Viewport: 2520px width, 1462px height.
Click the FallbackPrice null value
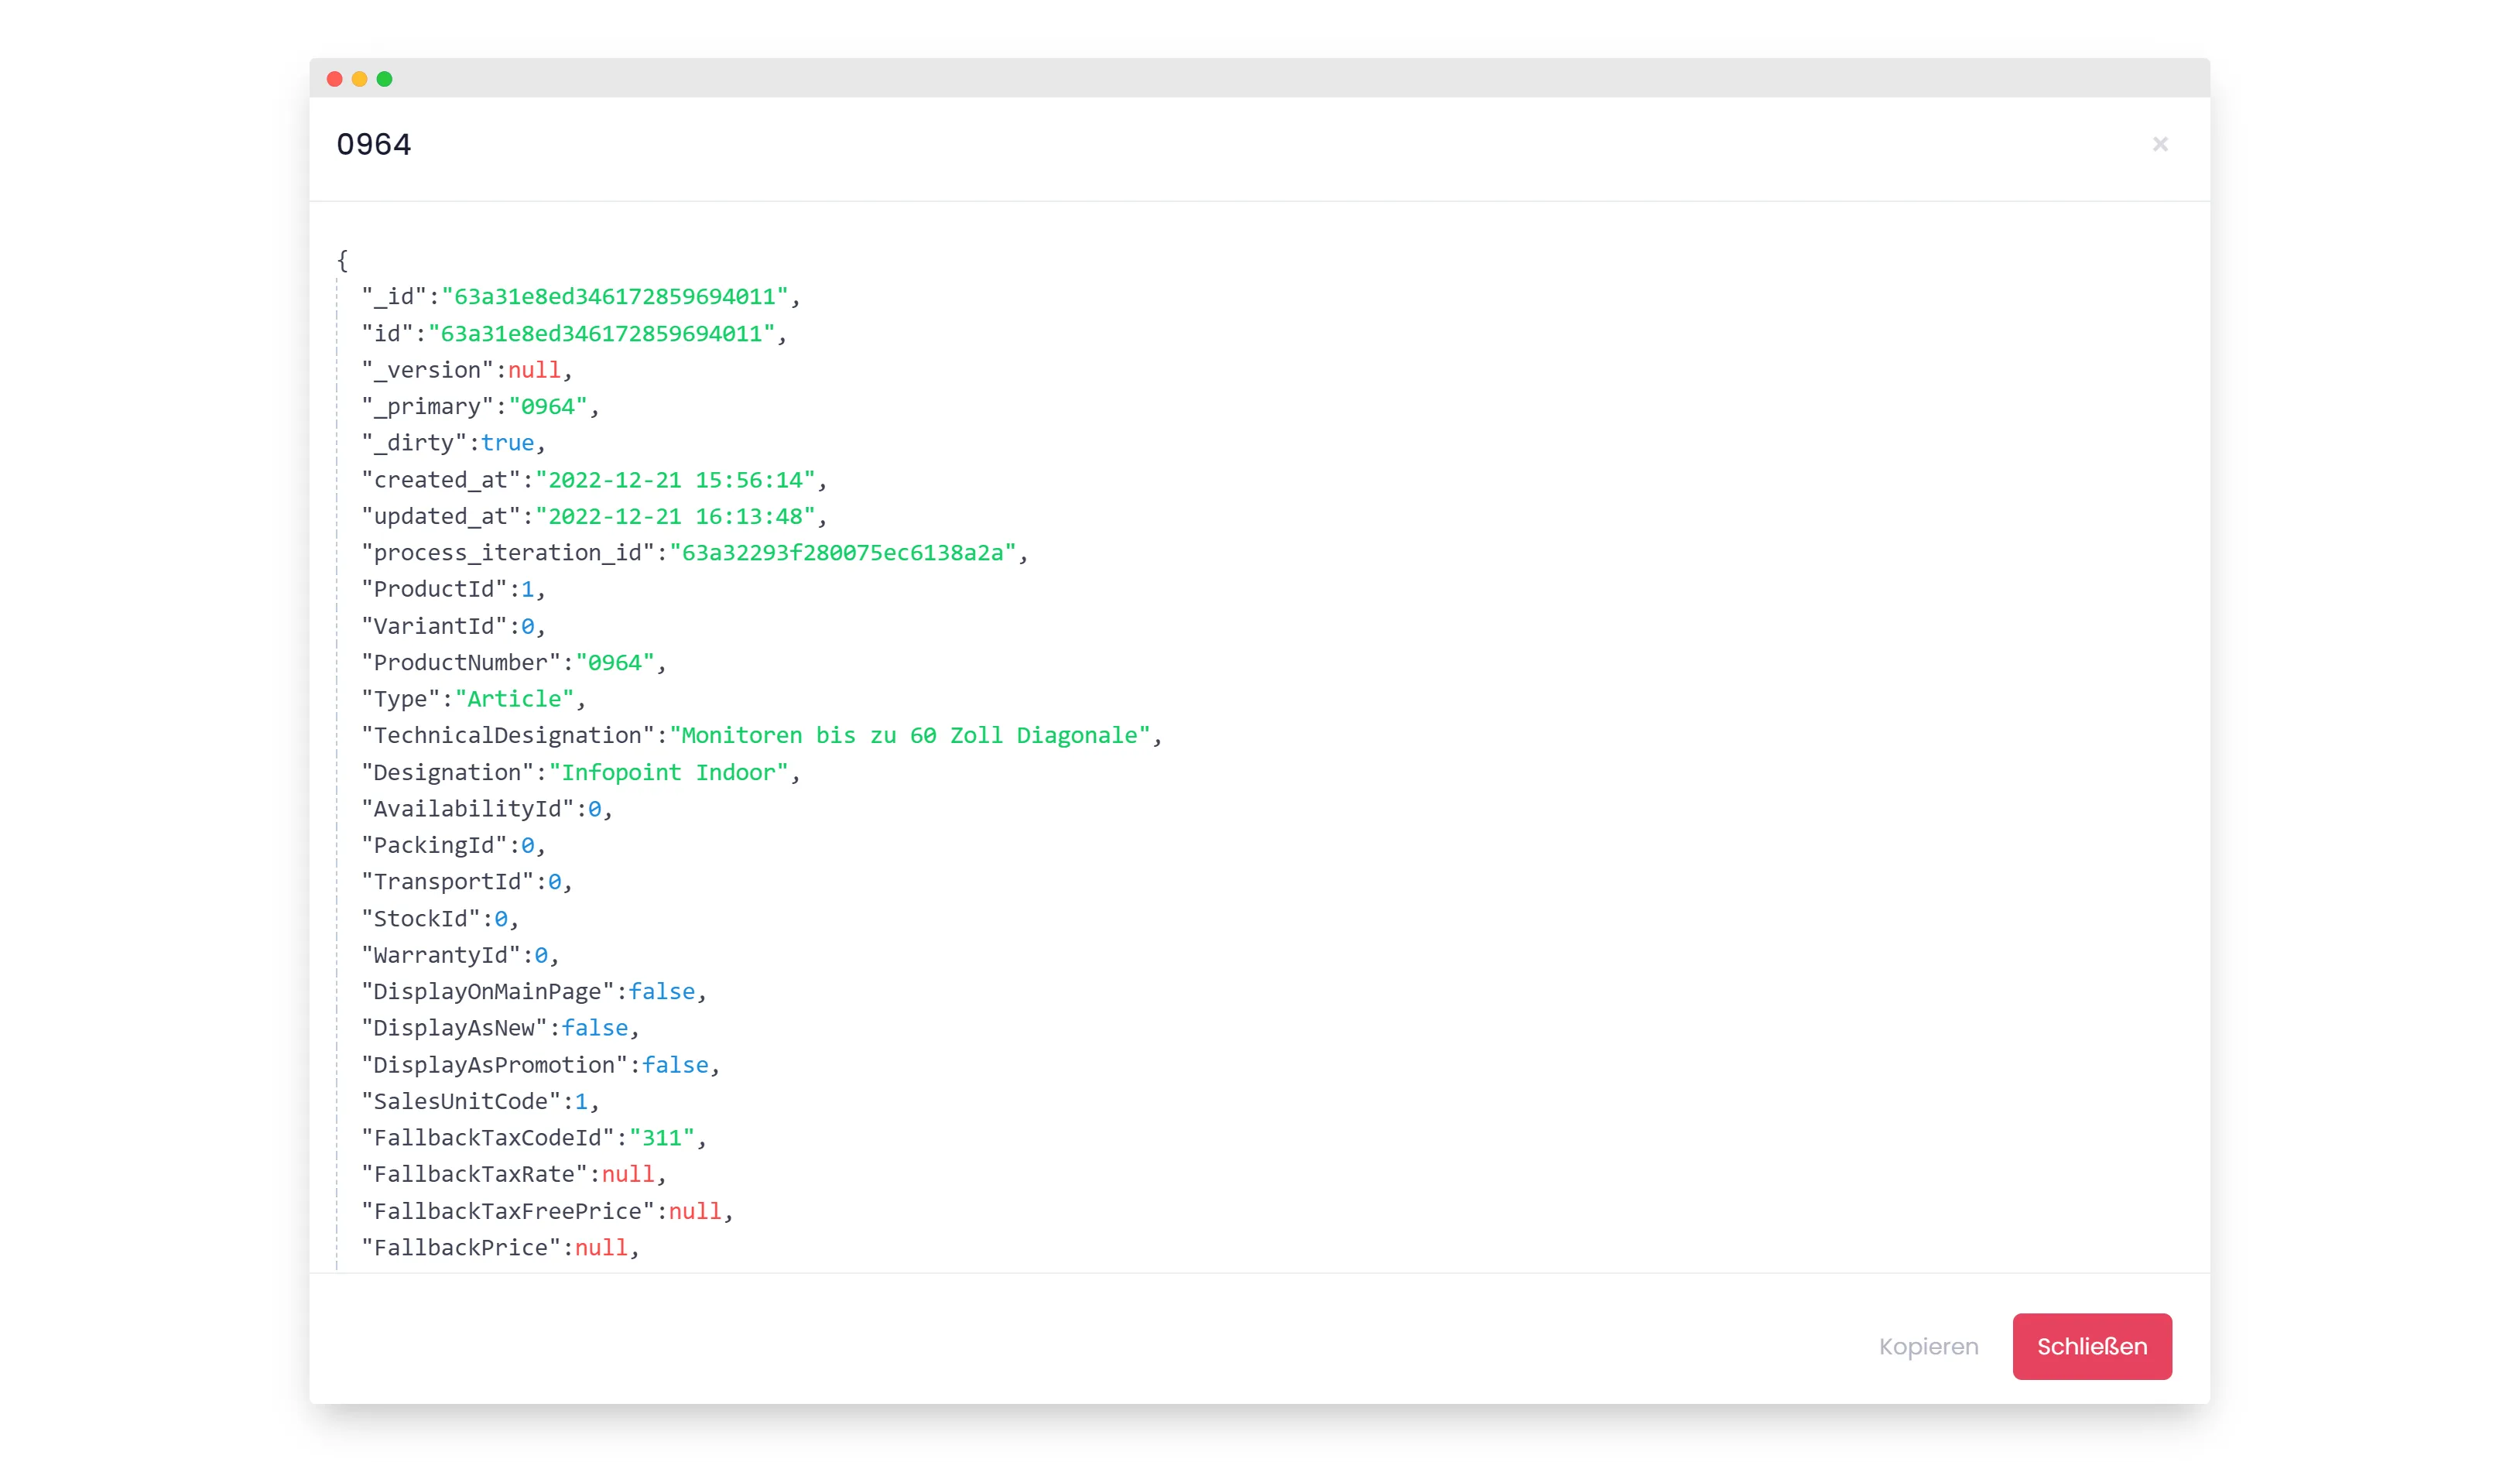[601, 1247]
